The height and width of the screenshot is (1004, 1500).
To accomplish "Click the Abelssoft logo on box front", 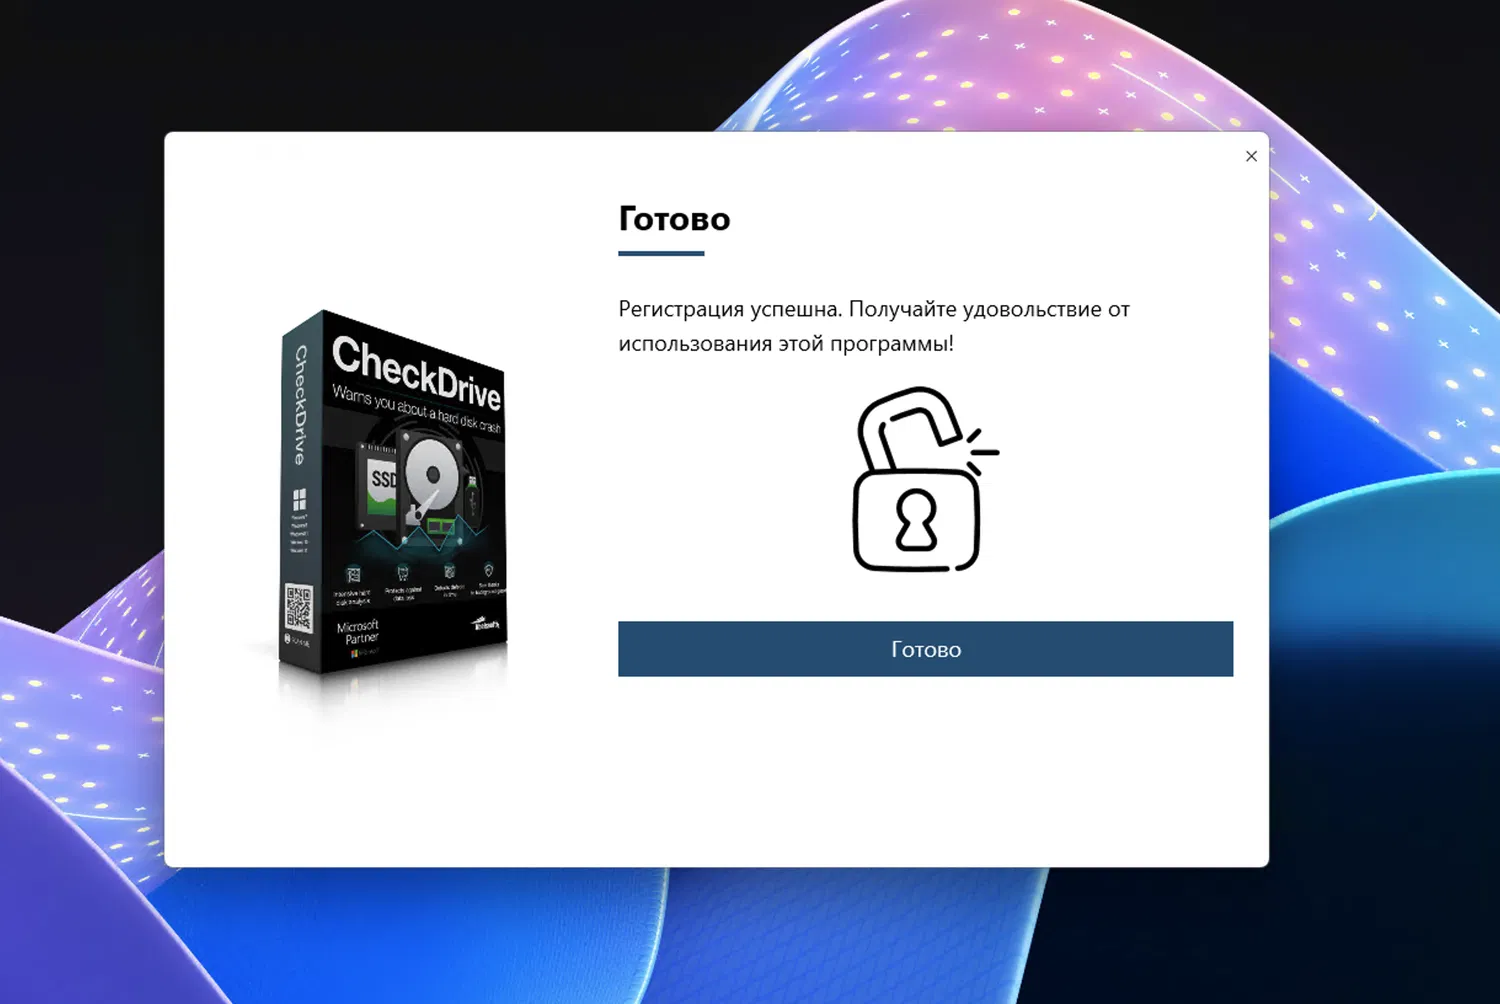I will click(486, 624).
